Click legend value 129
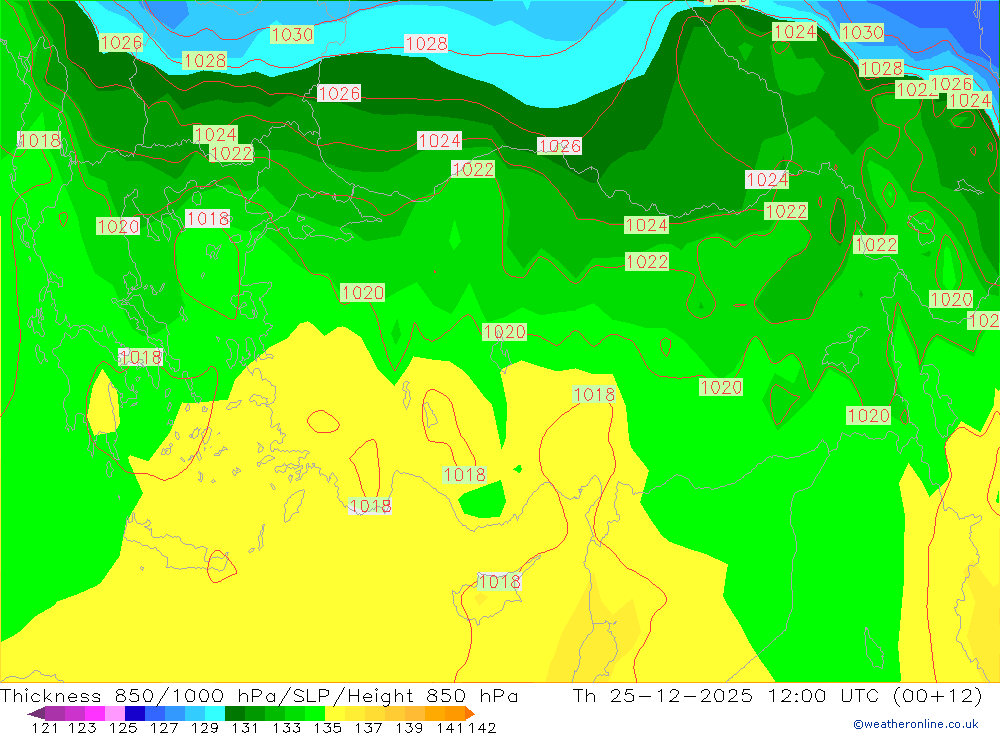This screenshot has width=1000, height=733. [x=204, y=727]
